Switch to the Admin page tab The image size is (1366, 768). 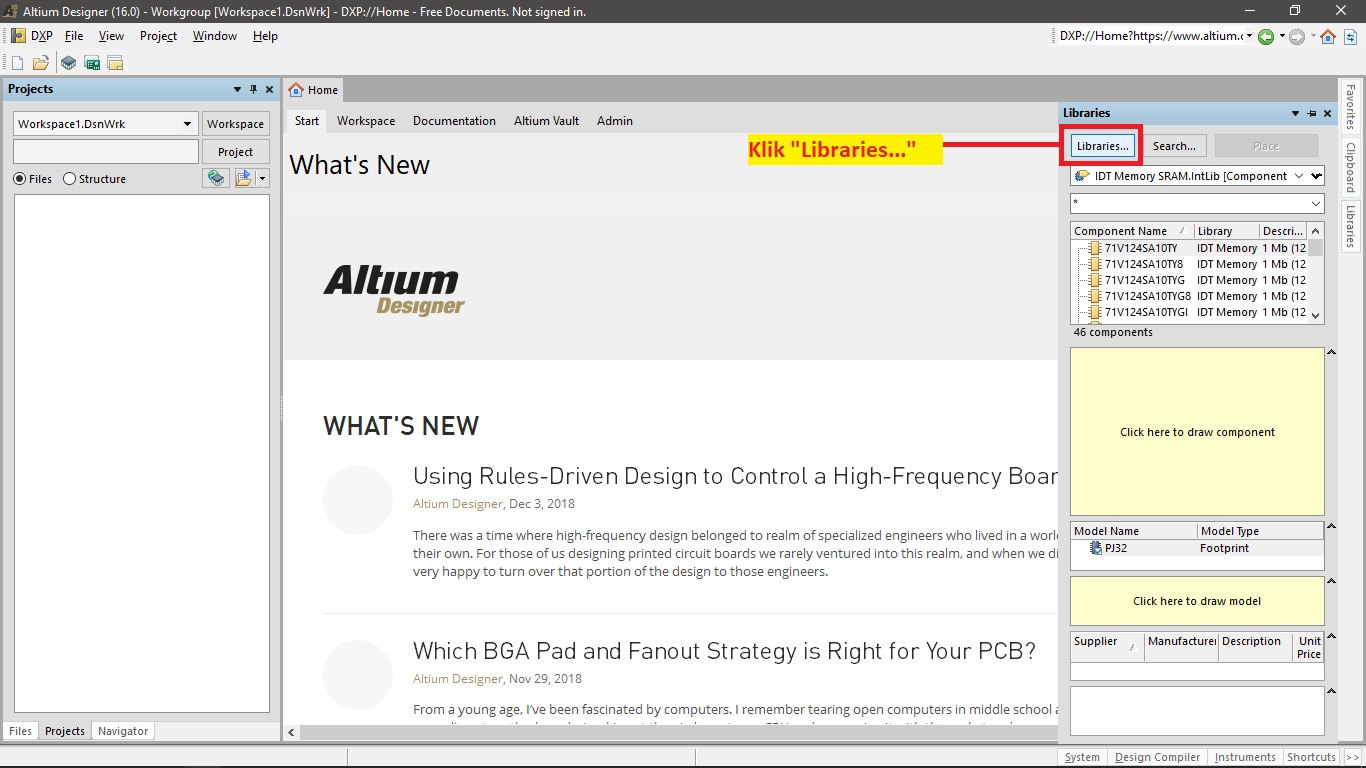615,121
